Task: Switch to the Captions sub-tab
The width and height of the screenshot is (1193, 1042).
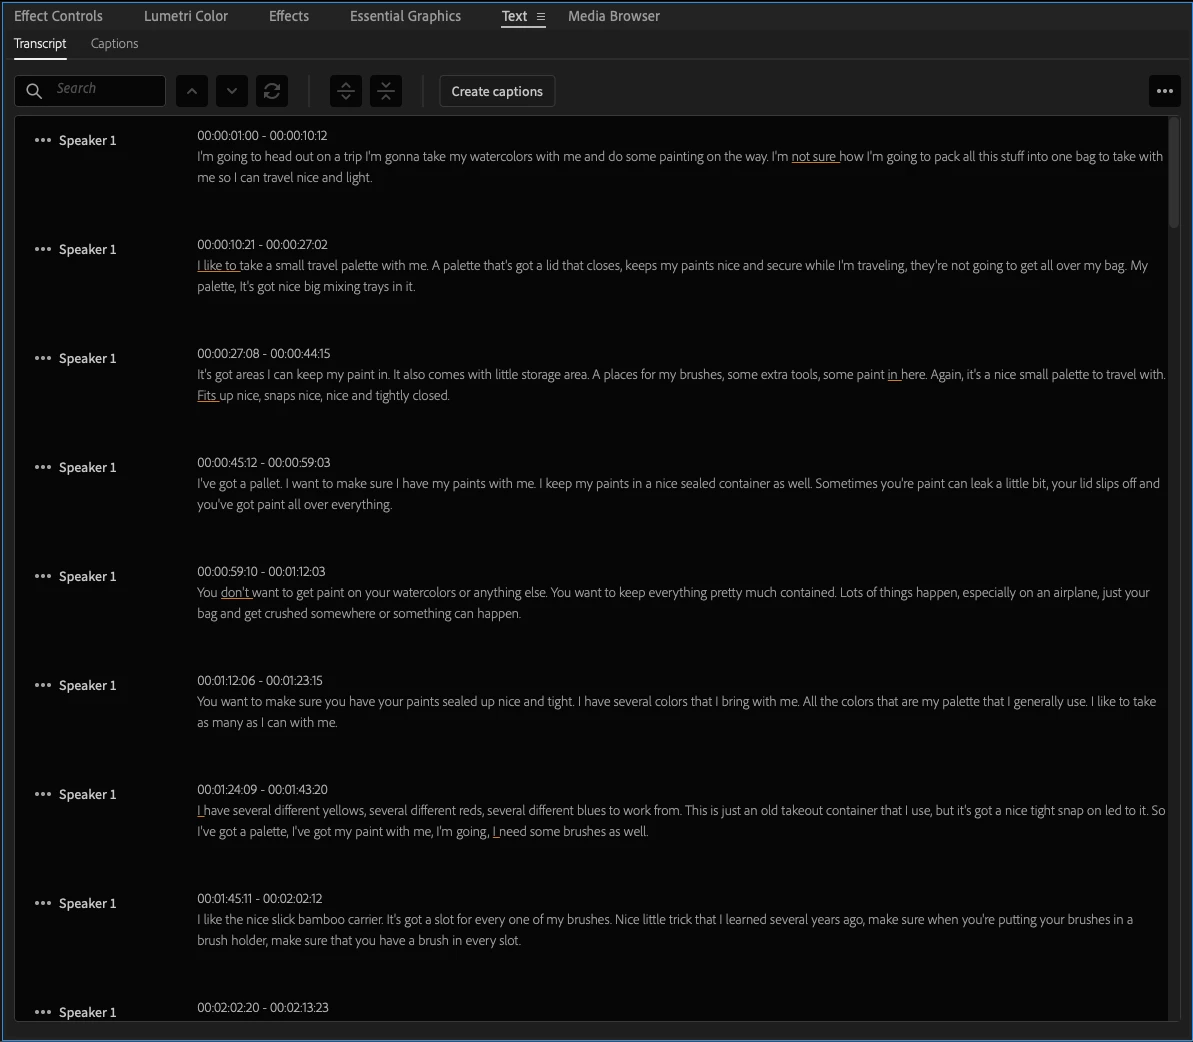Action: [114, 43]
